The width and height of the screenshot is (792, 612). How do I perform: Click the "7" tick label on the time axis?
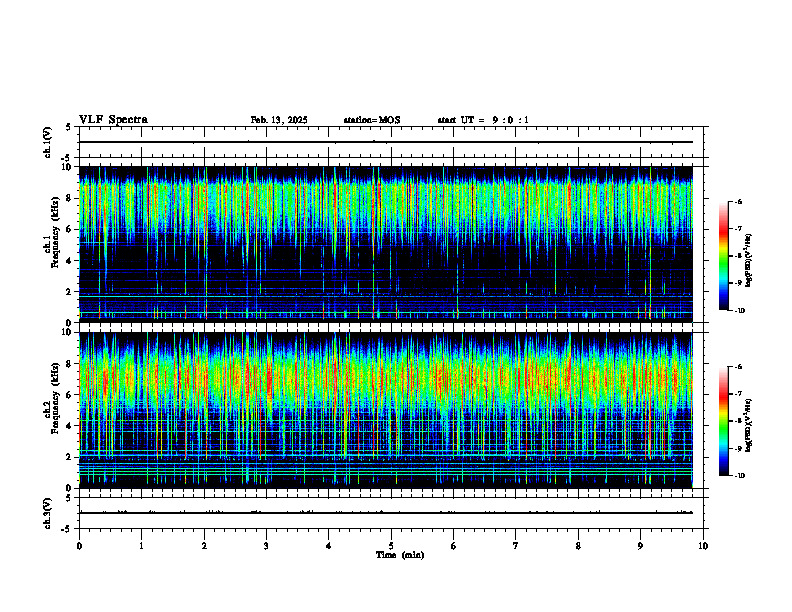point(516,546)
